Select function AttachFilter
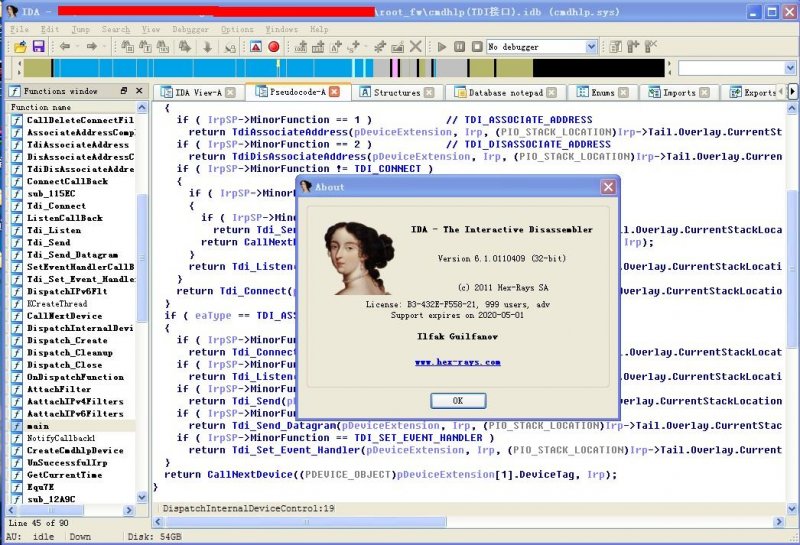Image resolution: width=800 pixels, height=545 pixels. click(59, 389)
